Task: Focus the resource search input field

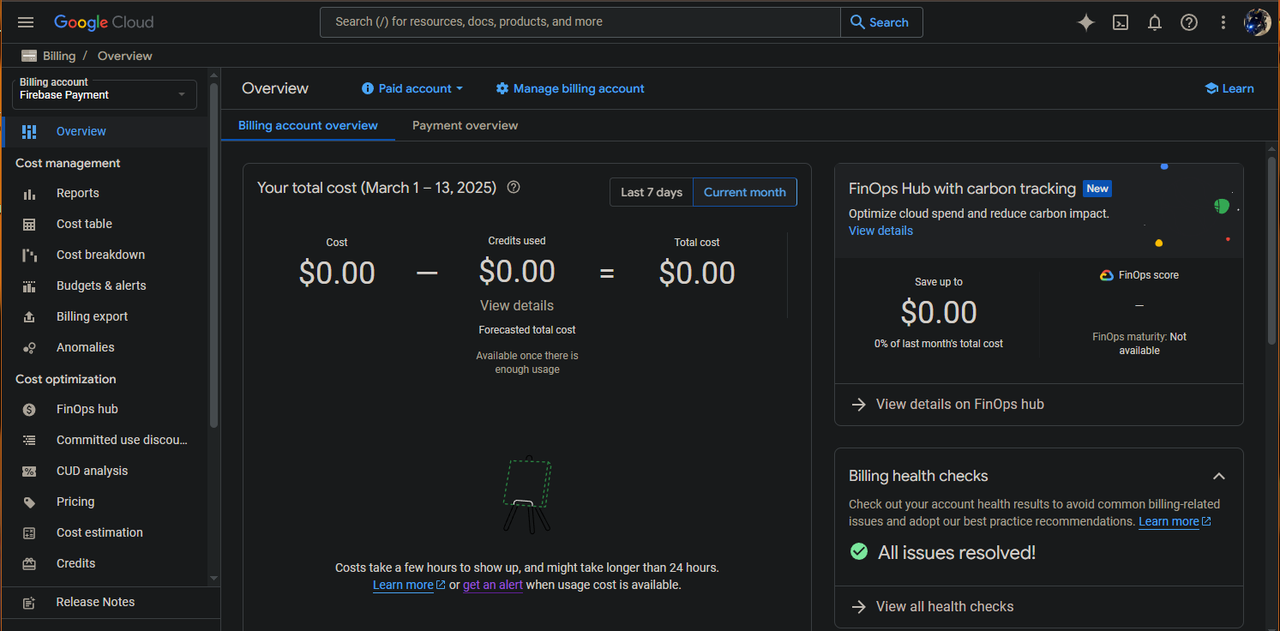Action: [580, 22]
